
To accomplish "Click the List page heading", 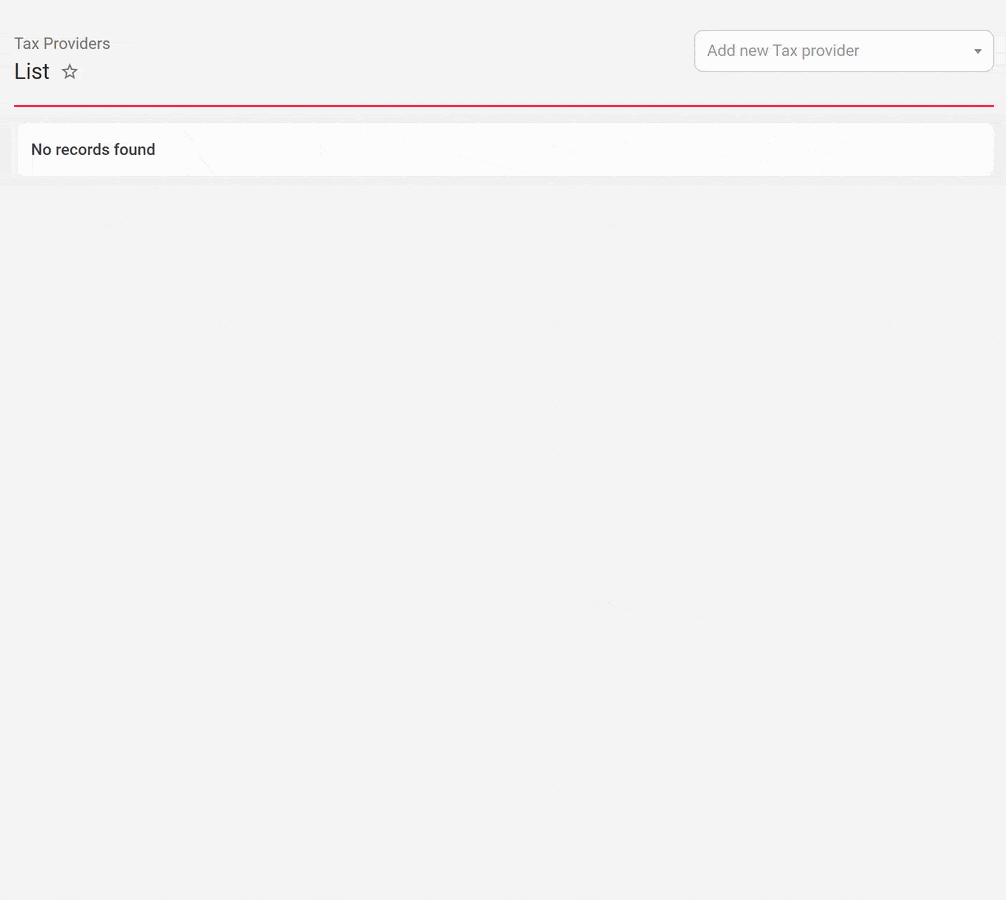I will pyautogui.click(x=32, y=71).
